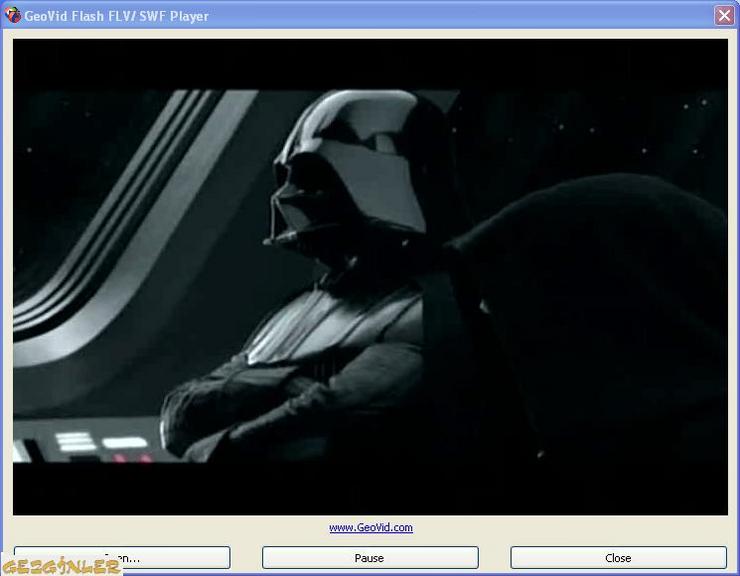740x576 pixels.
Task: Click the Open... button
Action: point(122,558)
